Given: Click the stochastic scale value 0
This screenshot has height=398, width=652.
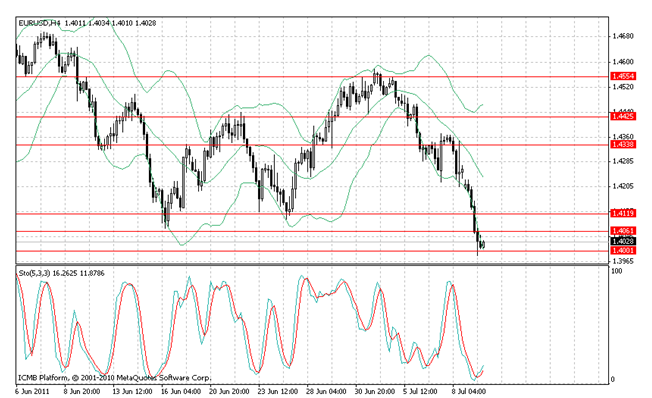Looking at the screenshot, I should tap(612, 379).
